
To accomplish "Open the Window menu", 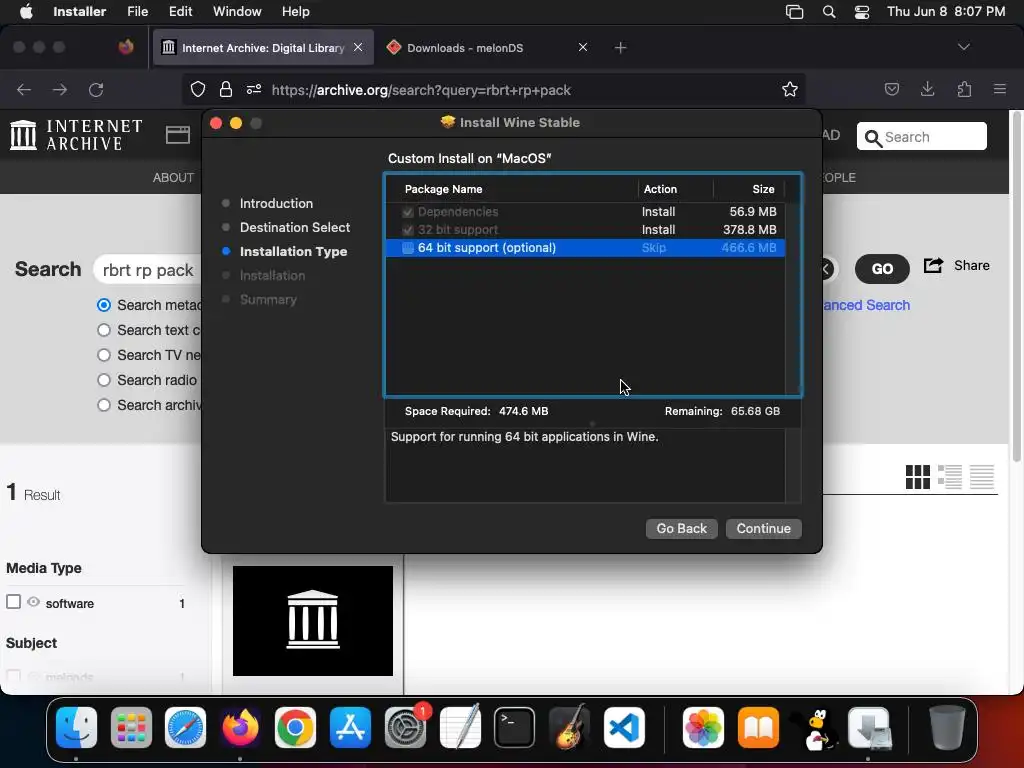I will click(x=237, y=12).
